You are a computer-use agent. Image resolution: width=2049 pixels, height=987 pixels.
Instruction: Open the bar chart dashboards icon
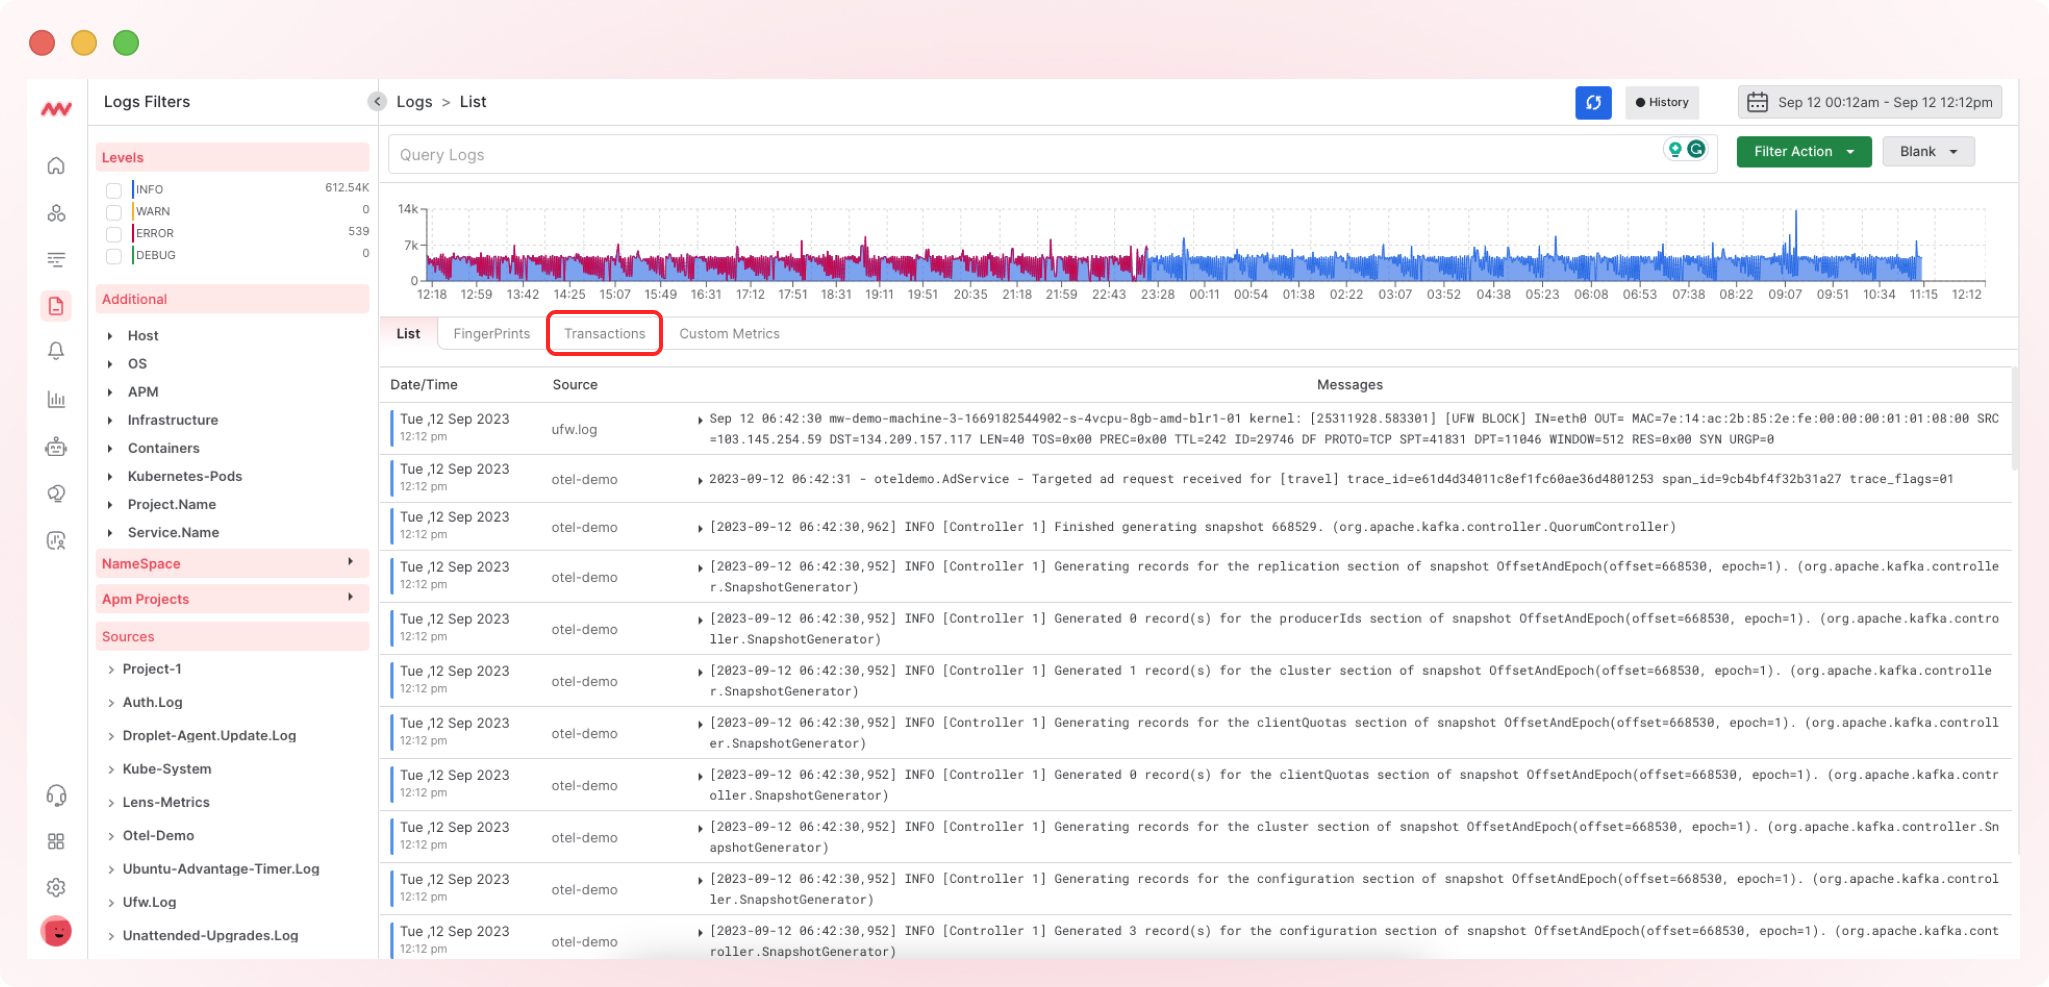56,400
